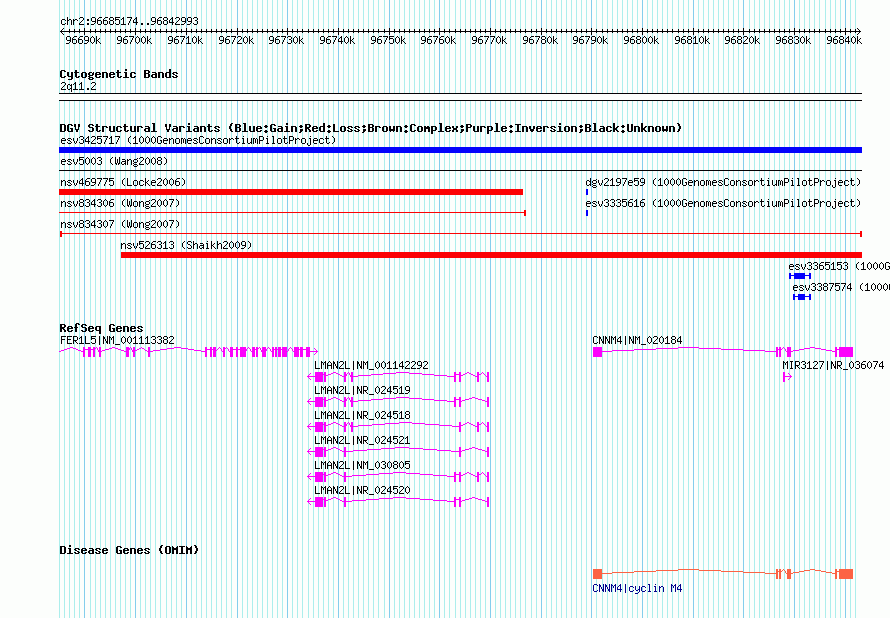Open the CNNM4|cyclin M4 OMIM link
Viewport: 890px width, 618px height.
point(637,588)
